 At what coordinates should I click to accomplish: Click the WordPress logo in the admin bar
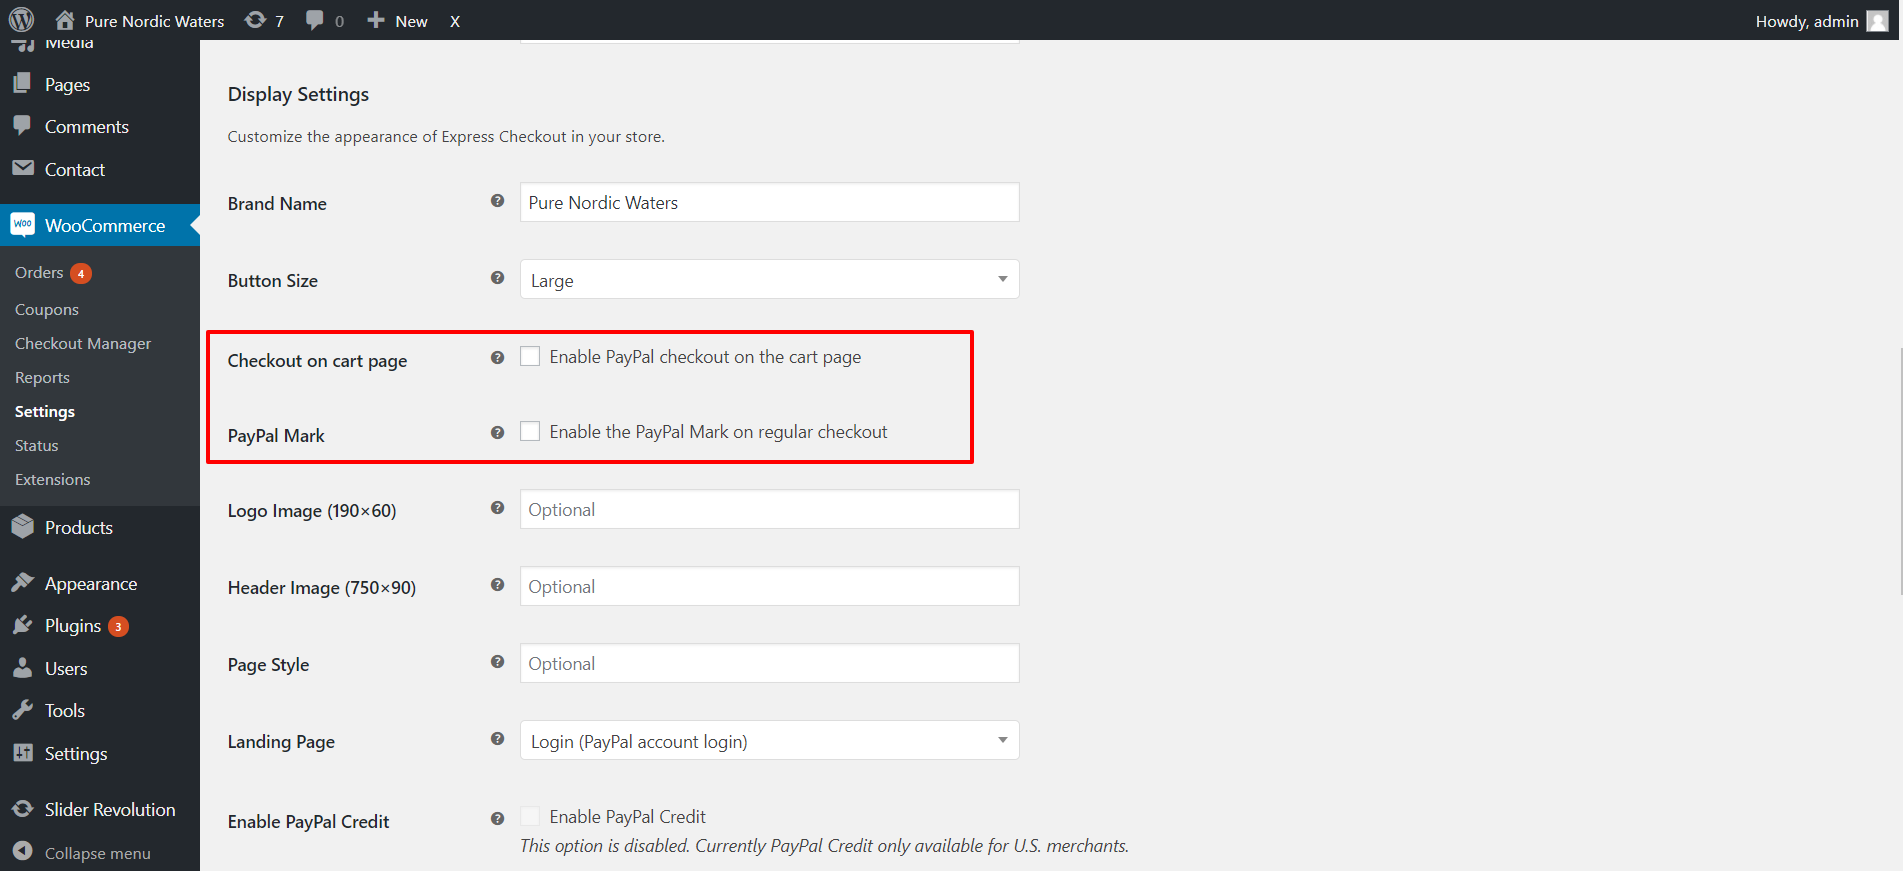click(x=21, y=20)
